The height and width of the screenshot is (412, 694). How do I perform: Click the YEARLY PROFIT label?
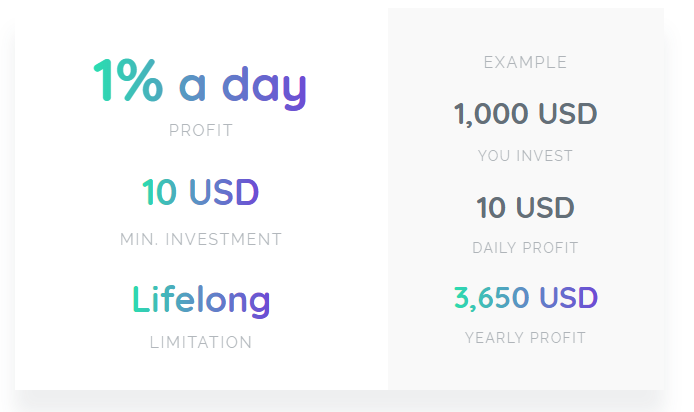pos(525,338)
